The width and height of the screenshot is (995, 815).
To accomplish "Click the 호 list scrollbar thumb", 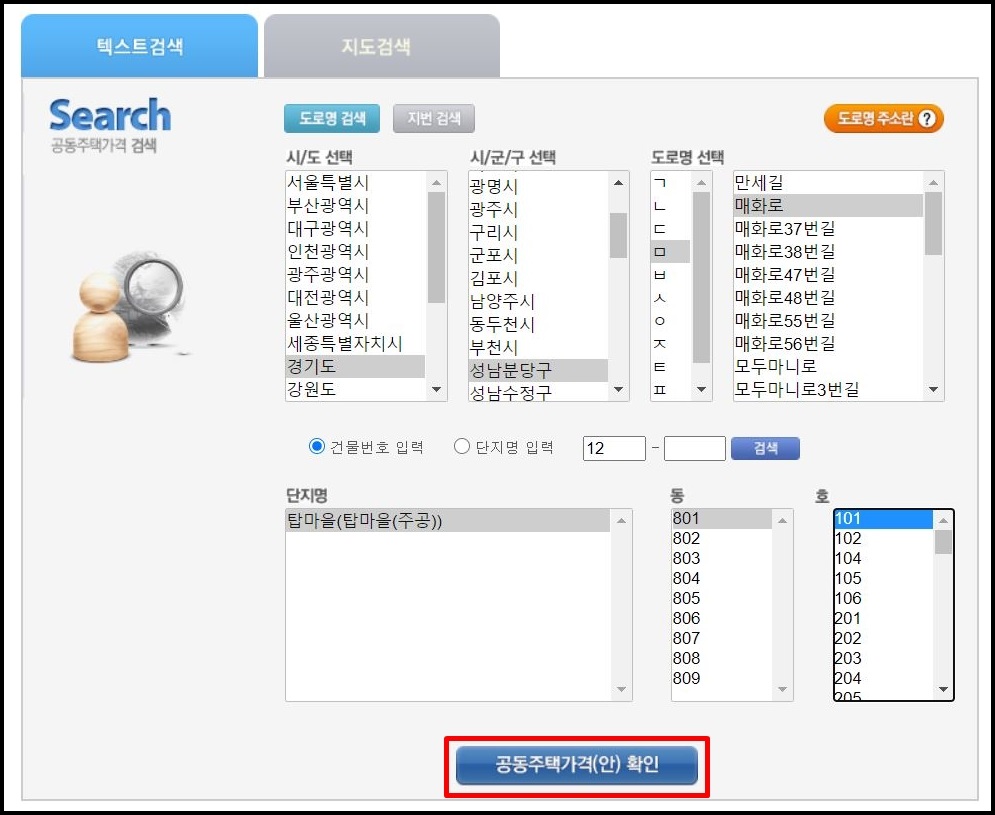I will click(944, 542).
